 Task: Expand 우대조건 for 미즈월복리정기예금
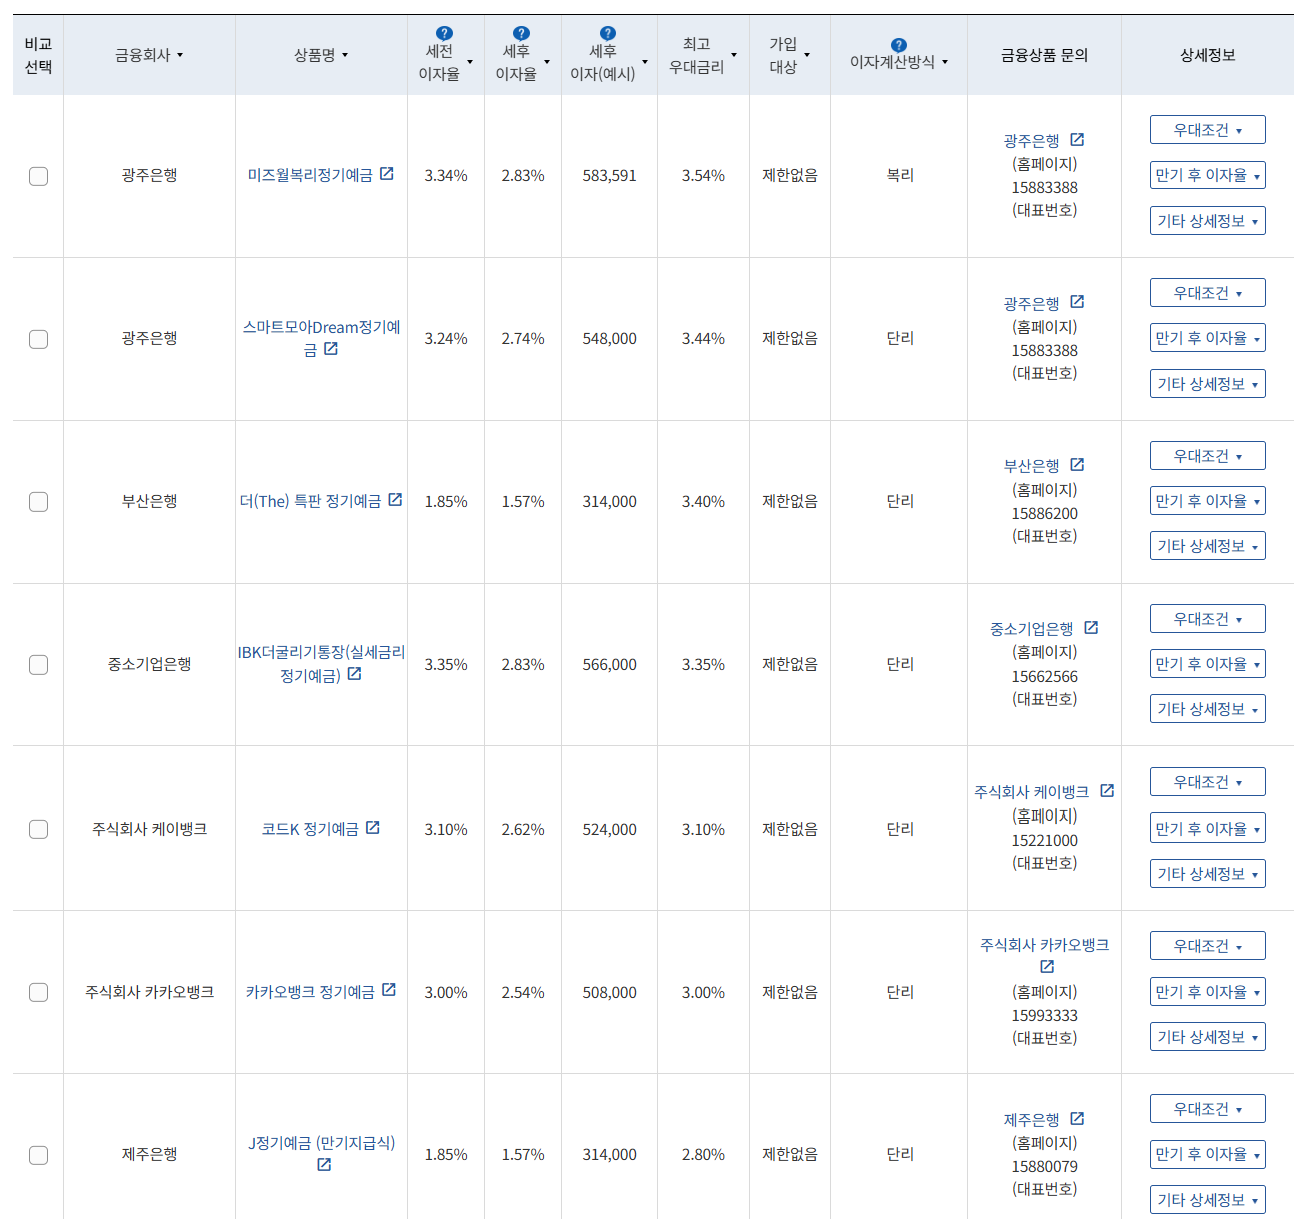pyautogui.click(x=1207, y=130)
